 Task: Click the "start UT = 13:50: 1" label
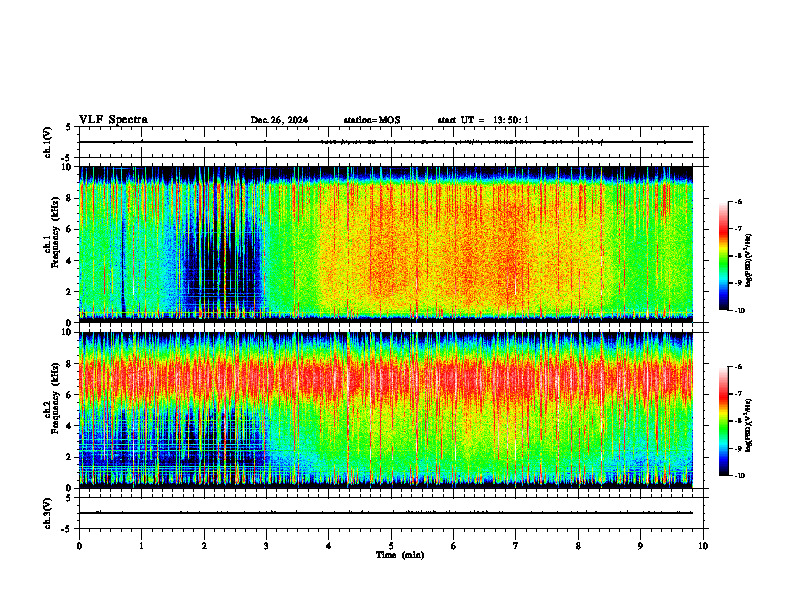(483, 120)
